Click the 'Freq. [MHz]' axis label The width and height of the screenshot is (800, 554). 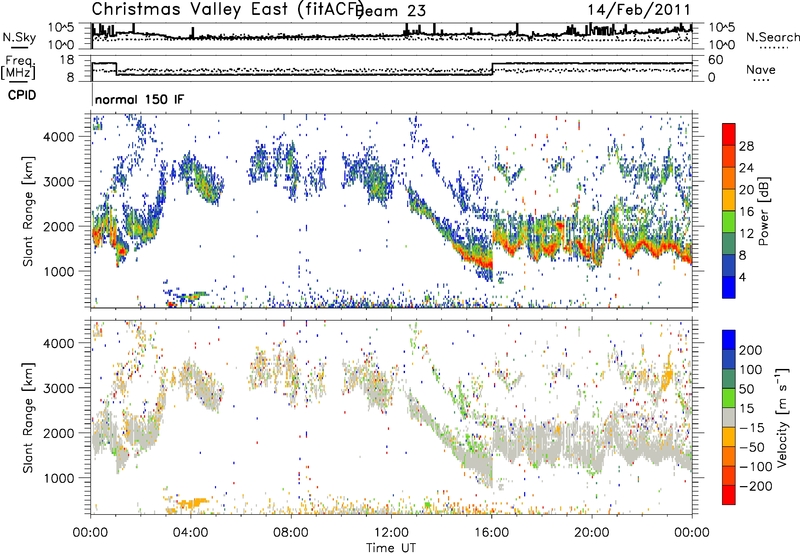click(x=18, y=68)
